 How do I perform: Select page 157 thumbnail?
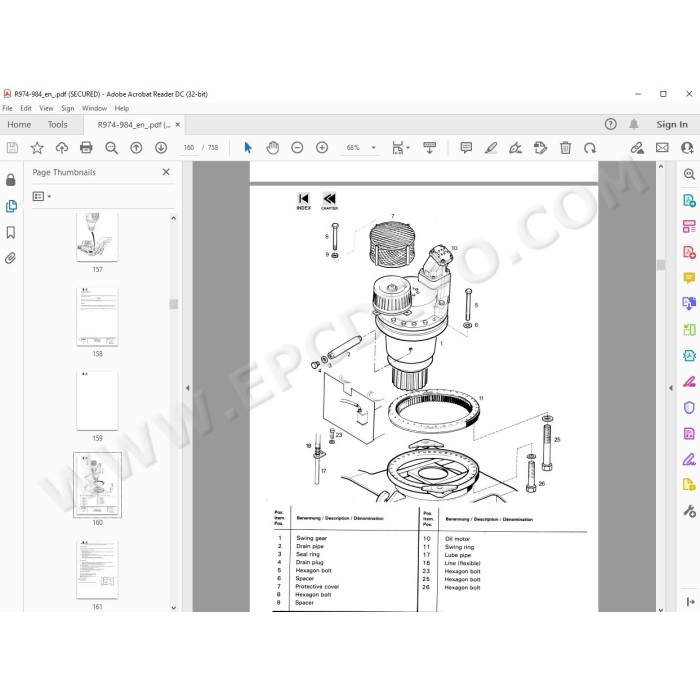click(97, 237)
